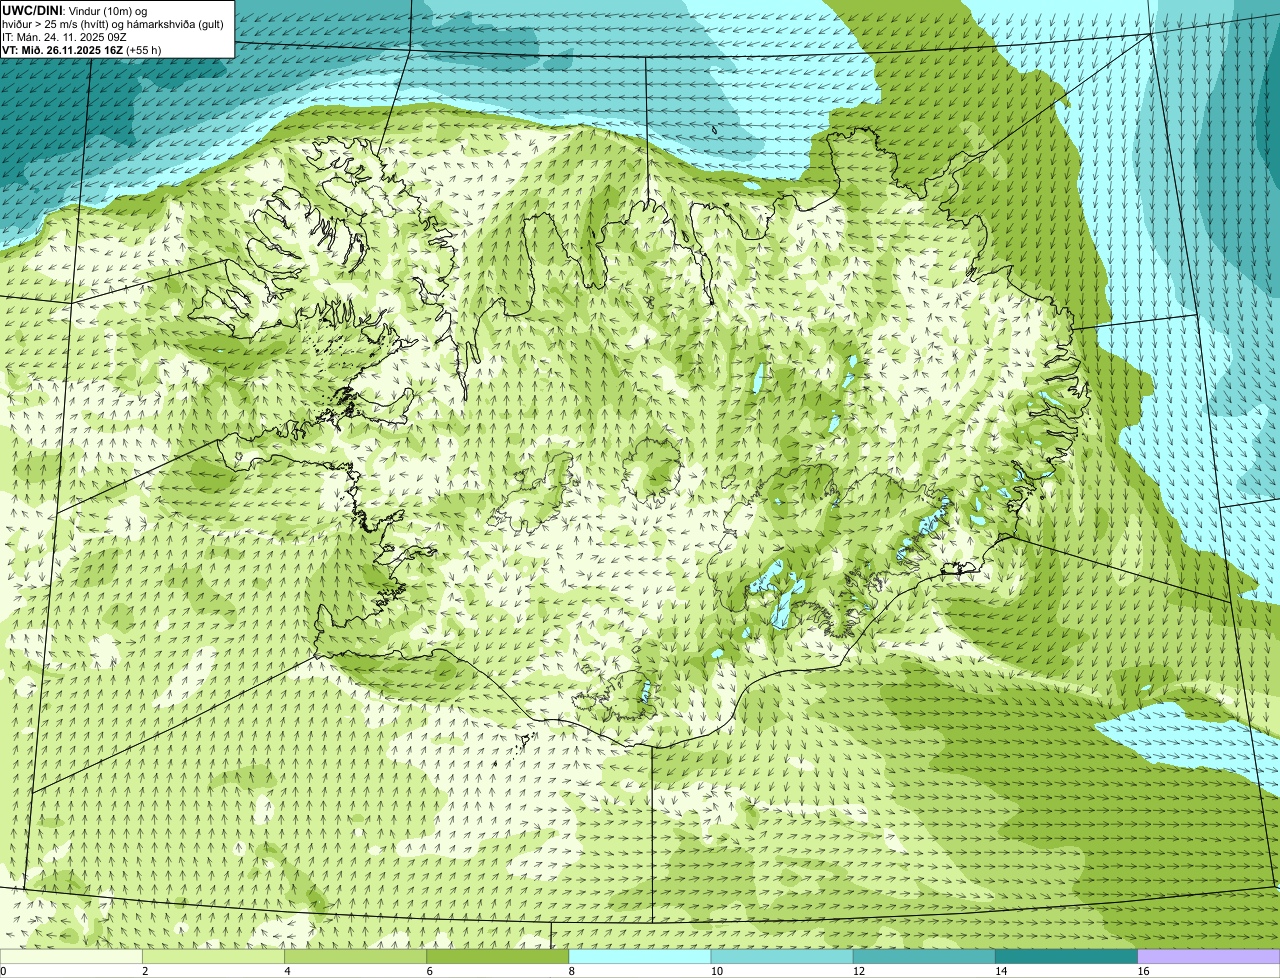This screenshot has height=978, width=1280.
Task: Select the pale yellow 0–2 color bar segment
Action: [71, 956]
